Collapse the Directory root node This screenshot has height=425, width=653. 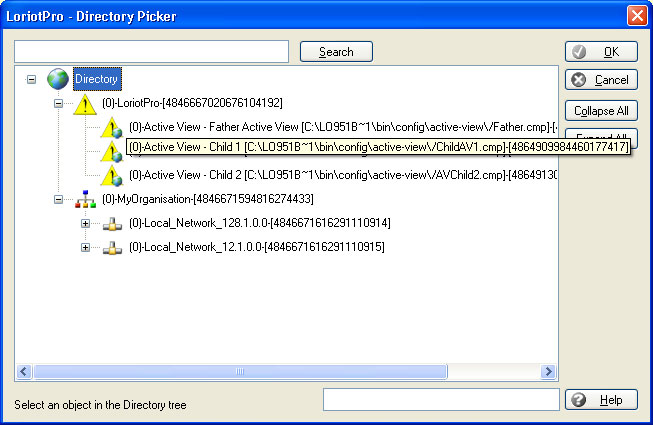point(31,79)
